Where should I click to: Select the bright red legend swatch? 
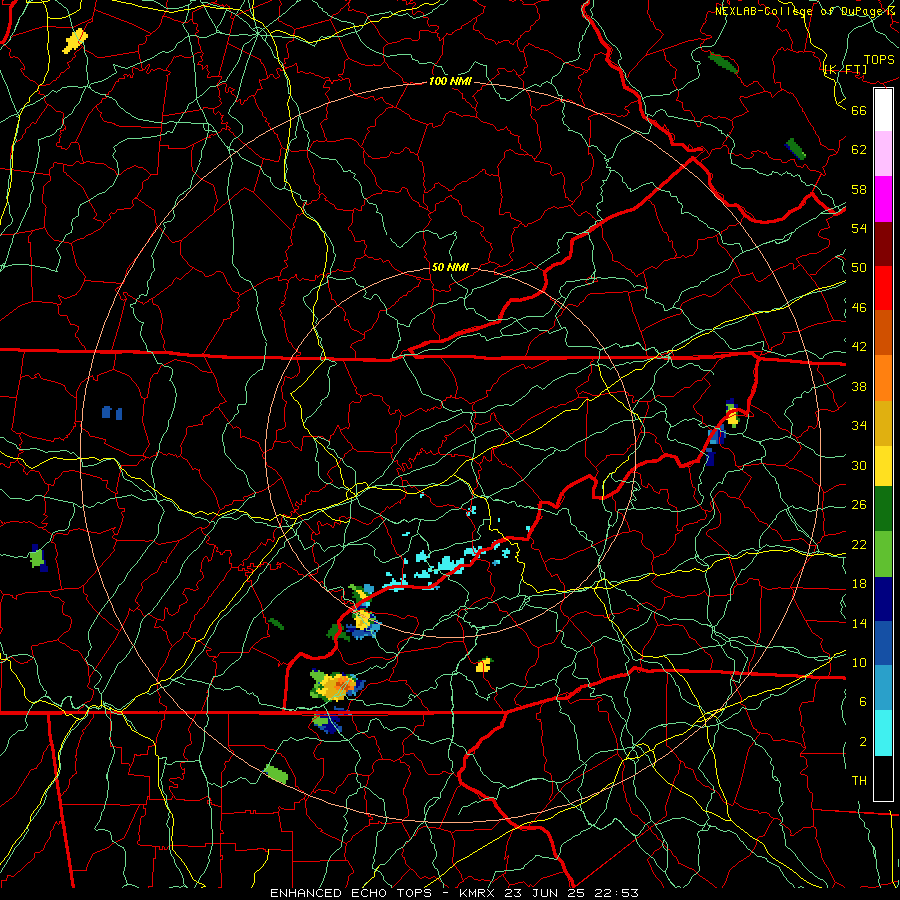pyautogui.click(x=883, y=288)
